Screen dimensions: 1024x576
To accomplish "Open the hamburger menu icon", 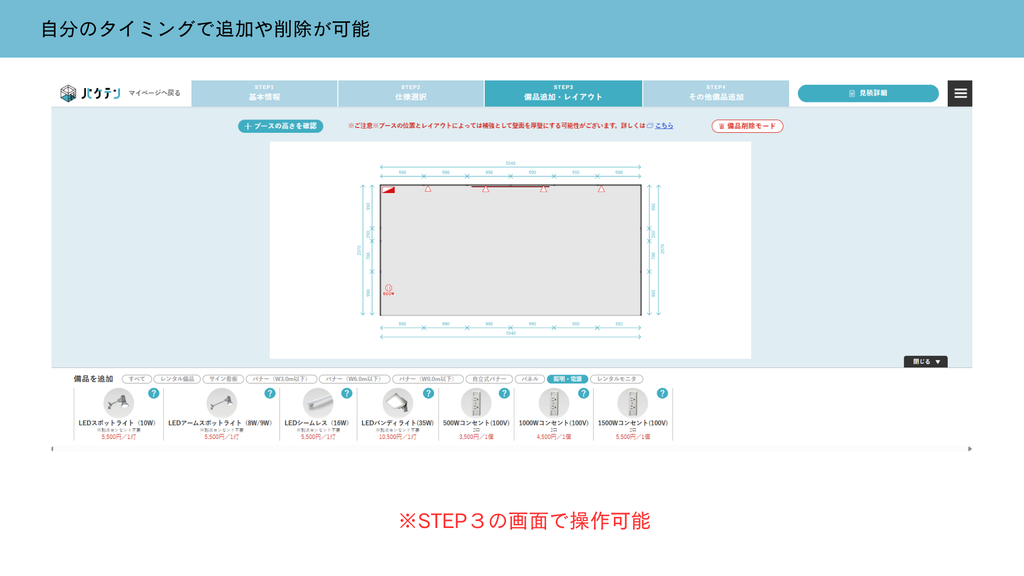I will [x=960, y=93].
